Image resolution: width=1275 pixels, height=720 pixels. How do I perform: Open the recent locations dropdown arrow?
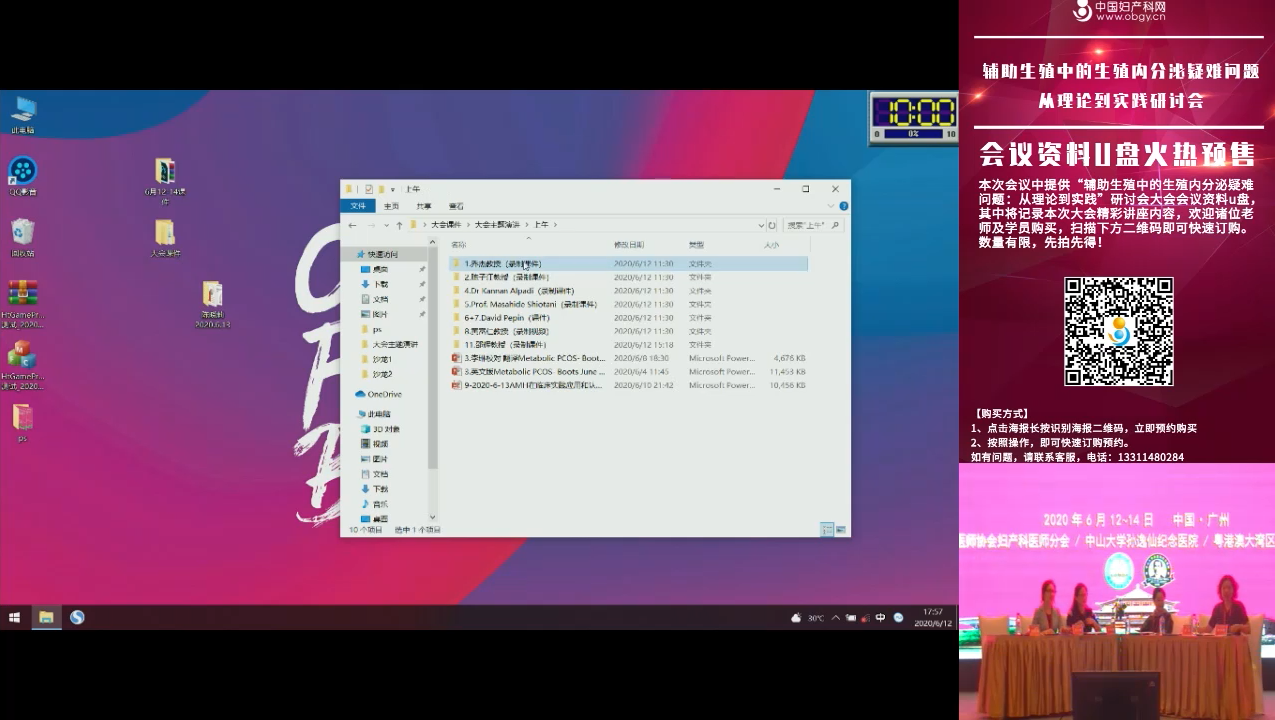[385, 225]
